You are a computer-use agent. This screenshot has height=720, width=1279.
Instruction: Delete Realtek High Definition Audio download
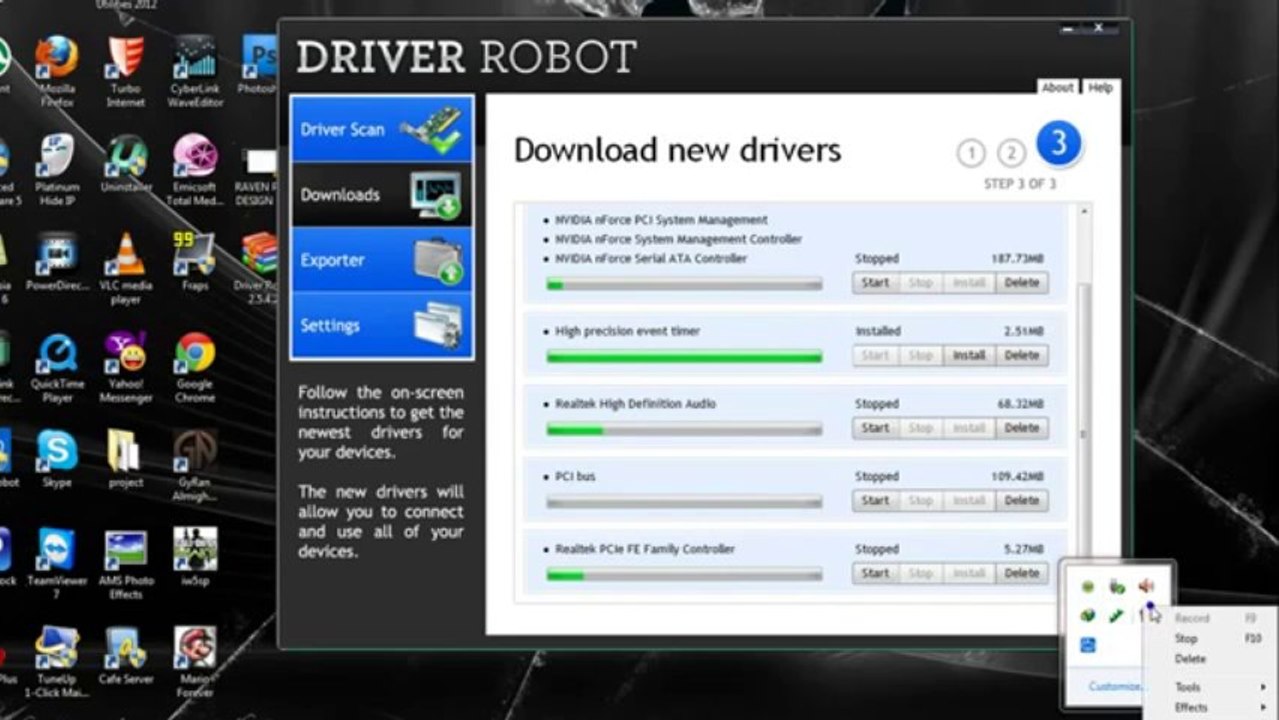click(x=1021, y=428)
